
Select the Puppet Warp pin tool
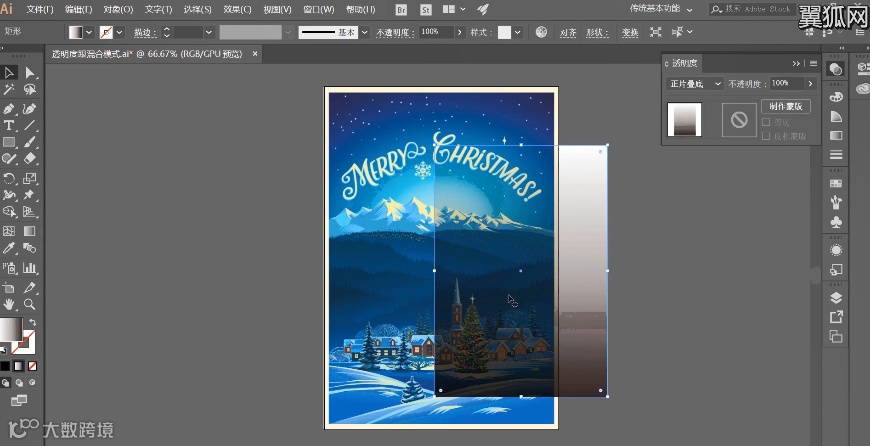point(30,195)
